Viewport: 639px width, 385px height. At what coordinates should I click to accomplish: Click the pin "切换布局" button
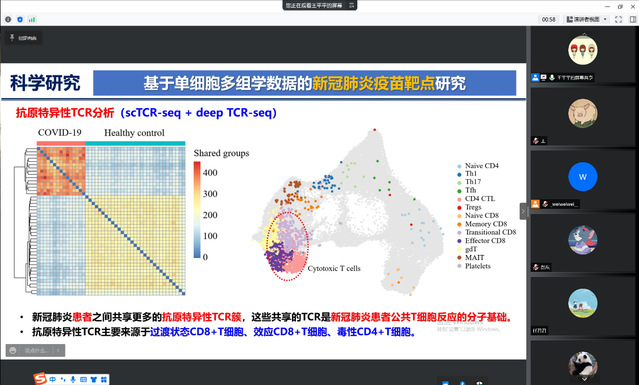coord(24,38)
